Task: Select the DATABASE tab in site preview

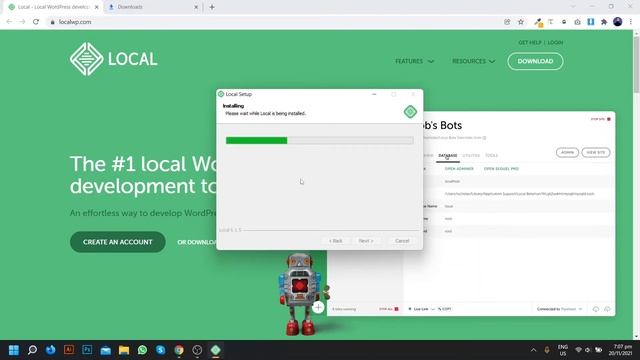Action: coord(448,156)
